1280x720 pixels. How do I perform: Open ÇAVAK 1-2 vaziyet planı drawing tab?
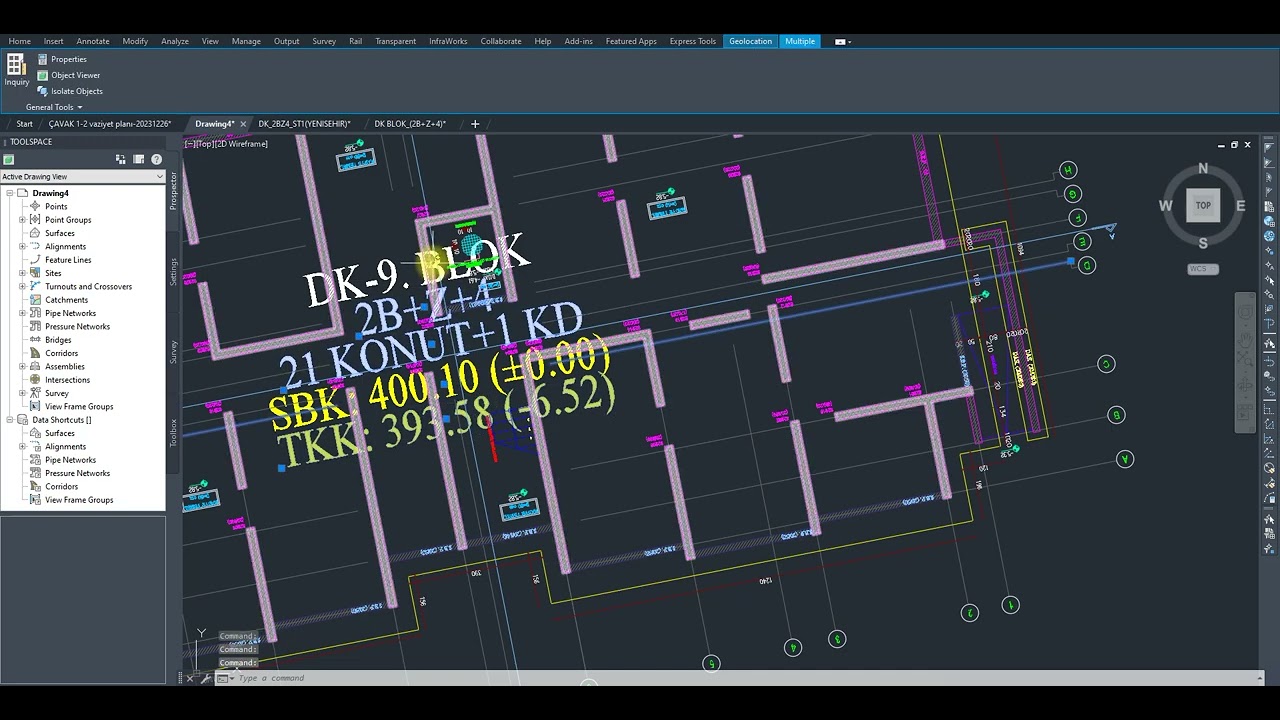pyautogui.click(x=110, y=124)
